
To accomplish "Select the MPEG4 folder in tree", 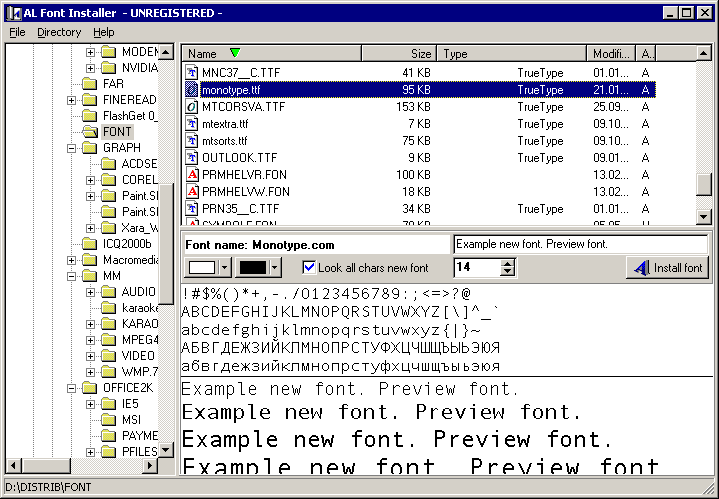I will [139, 340].
